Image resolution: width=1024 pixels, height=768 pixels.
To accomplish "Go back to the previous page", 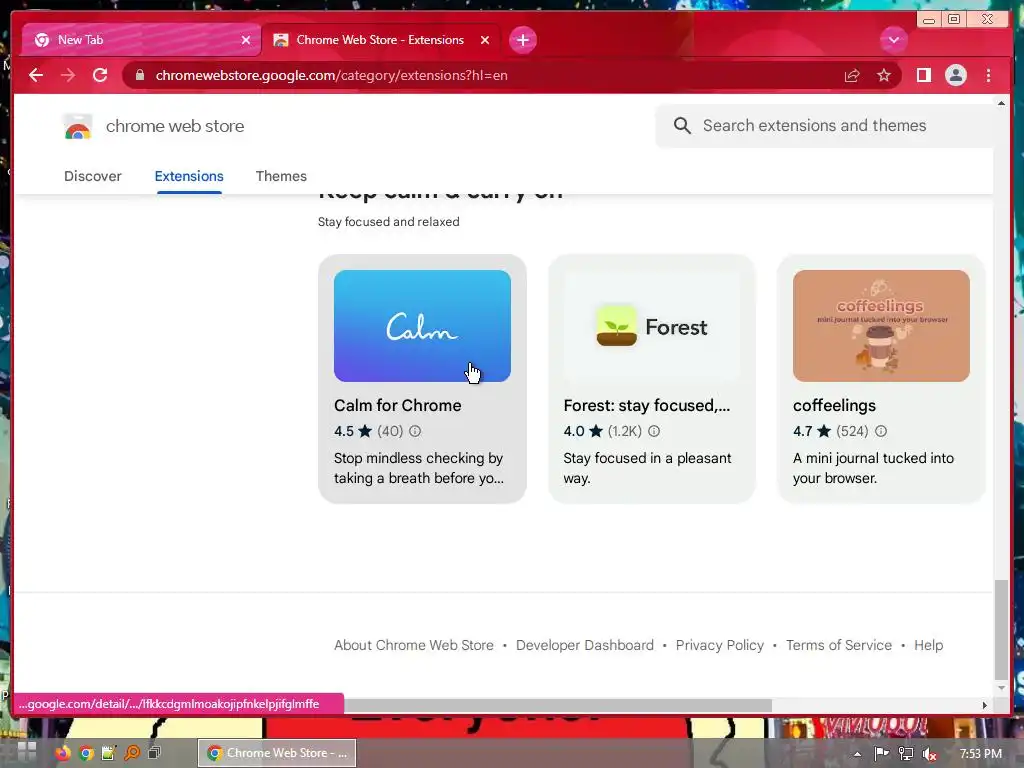I will [36, 75].
